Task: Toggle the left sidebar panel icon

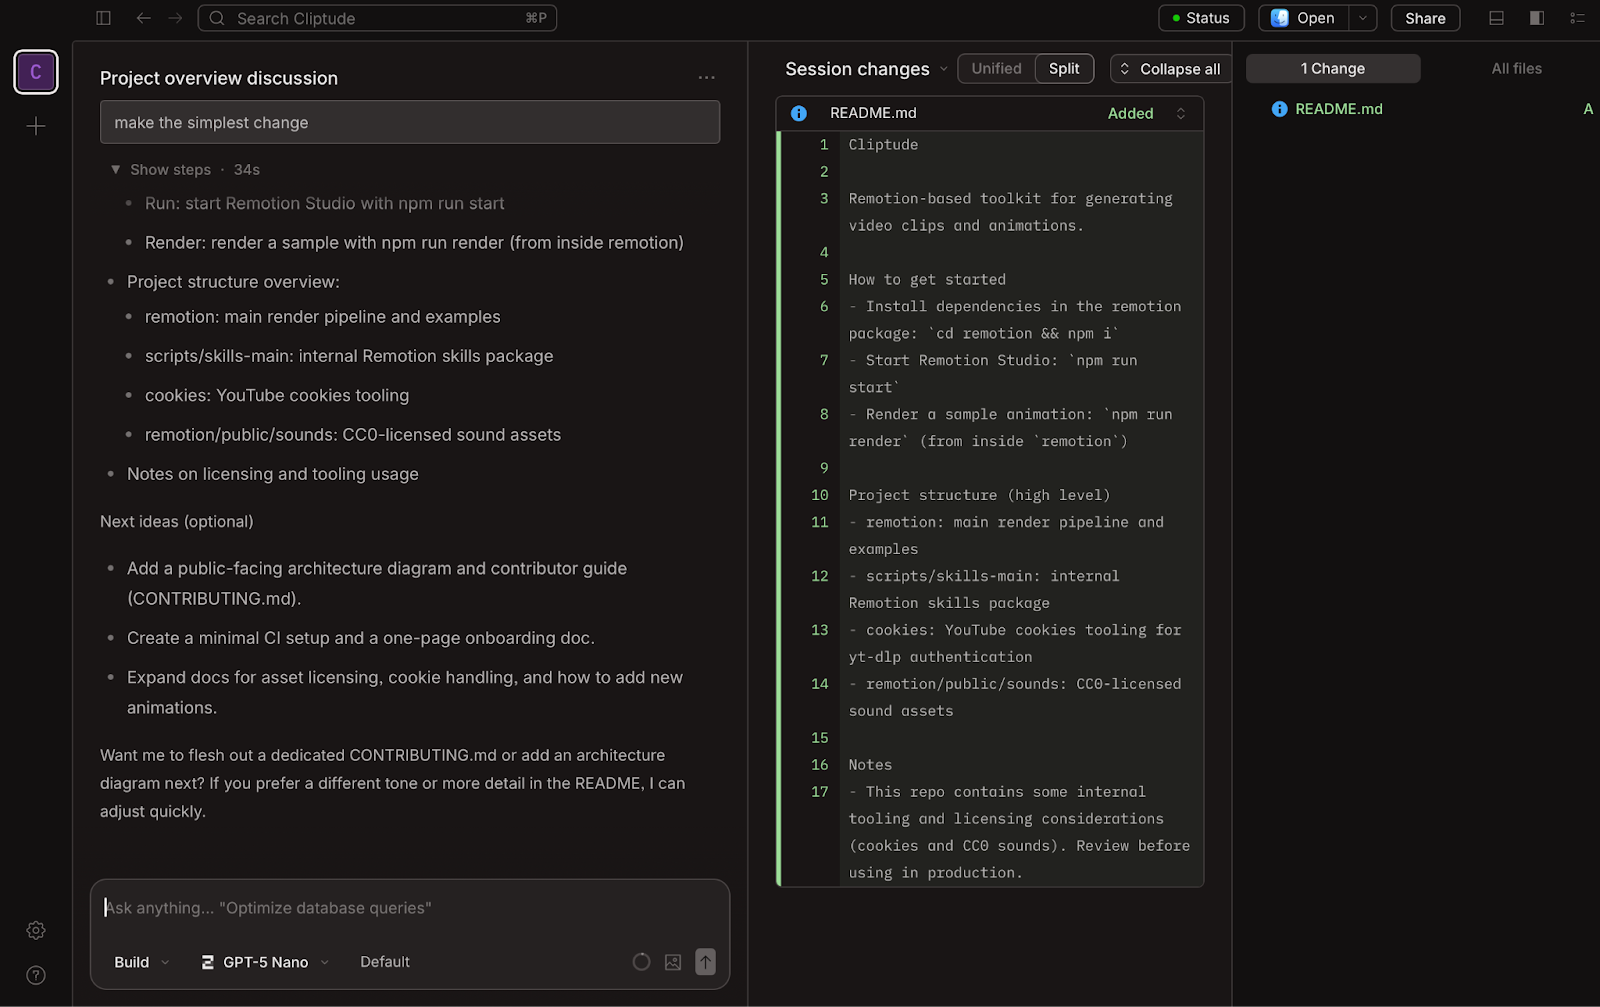Action: click(x=103, y=18)
